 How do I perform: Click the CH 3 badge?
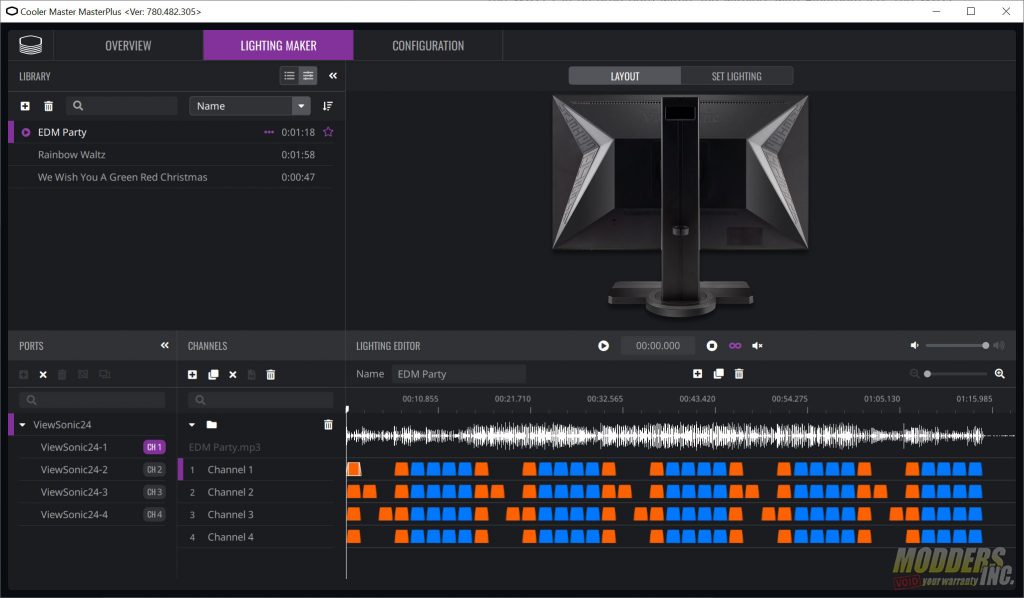coord(154,492)
